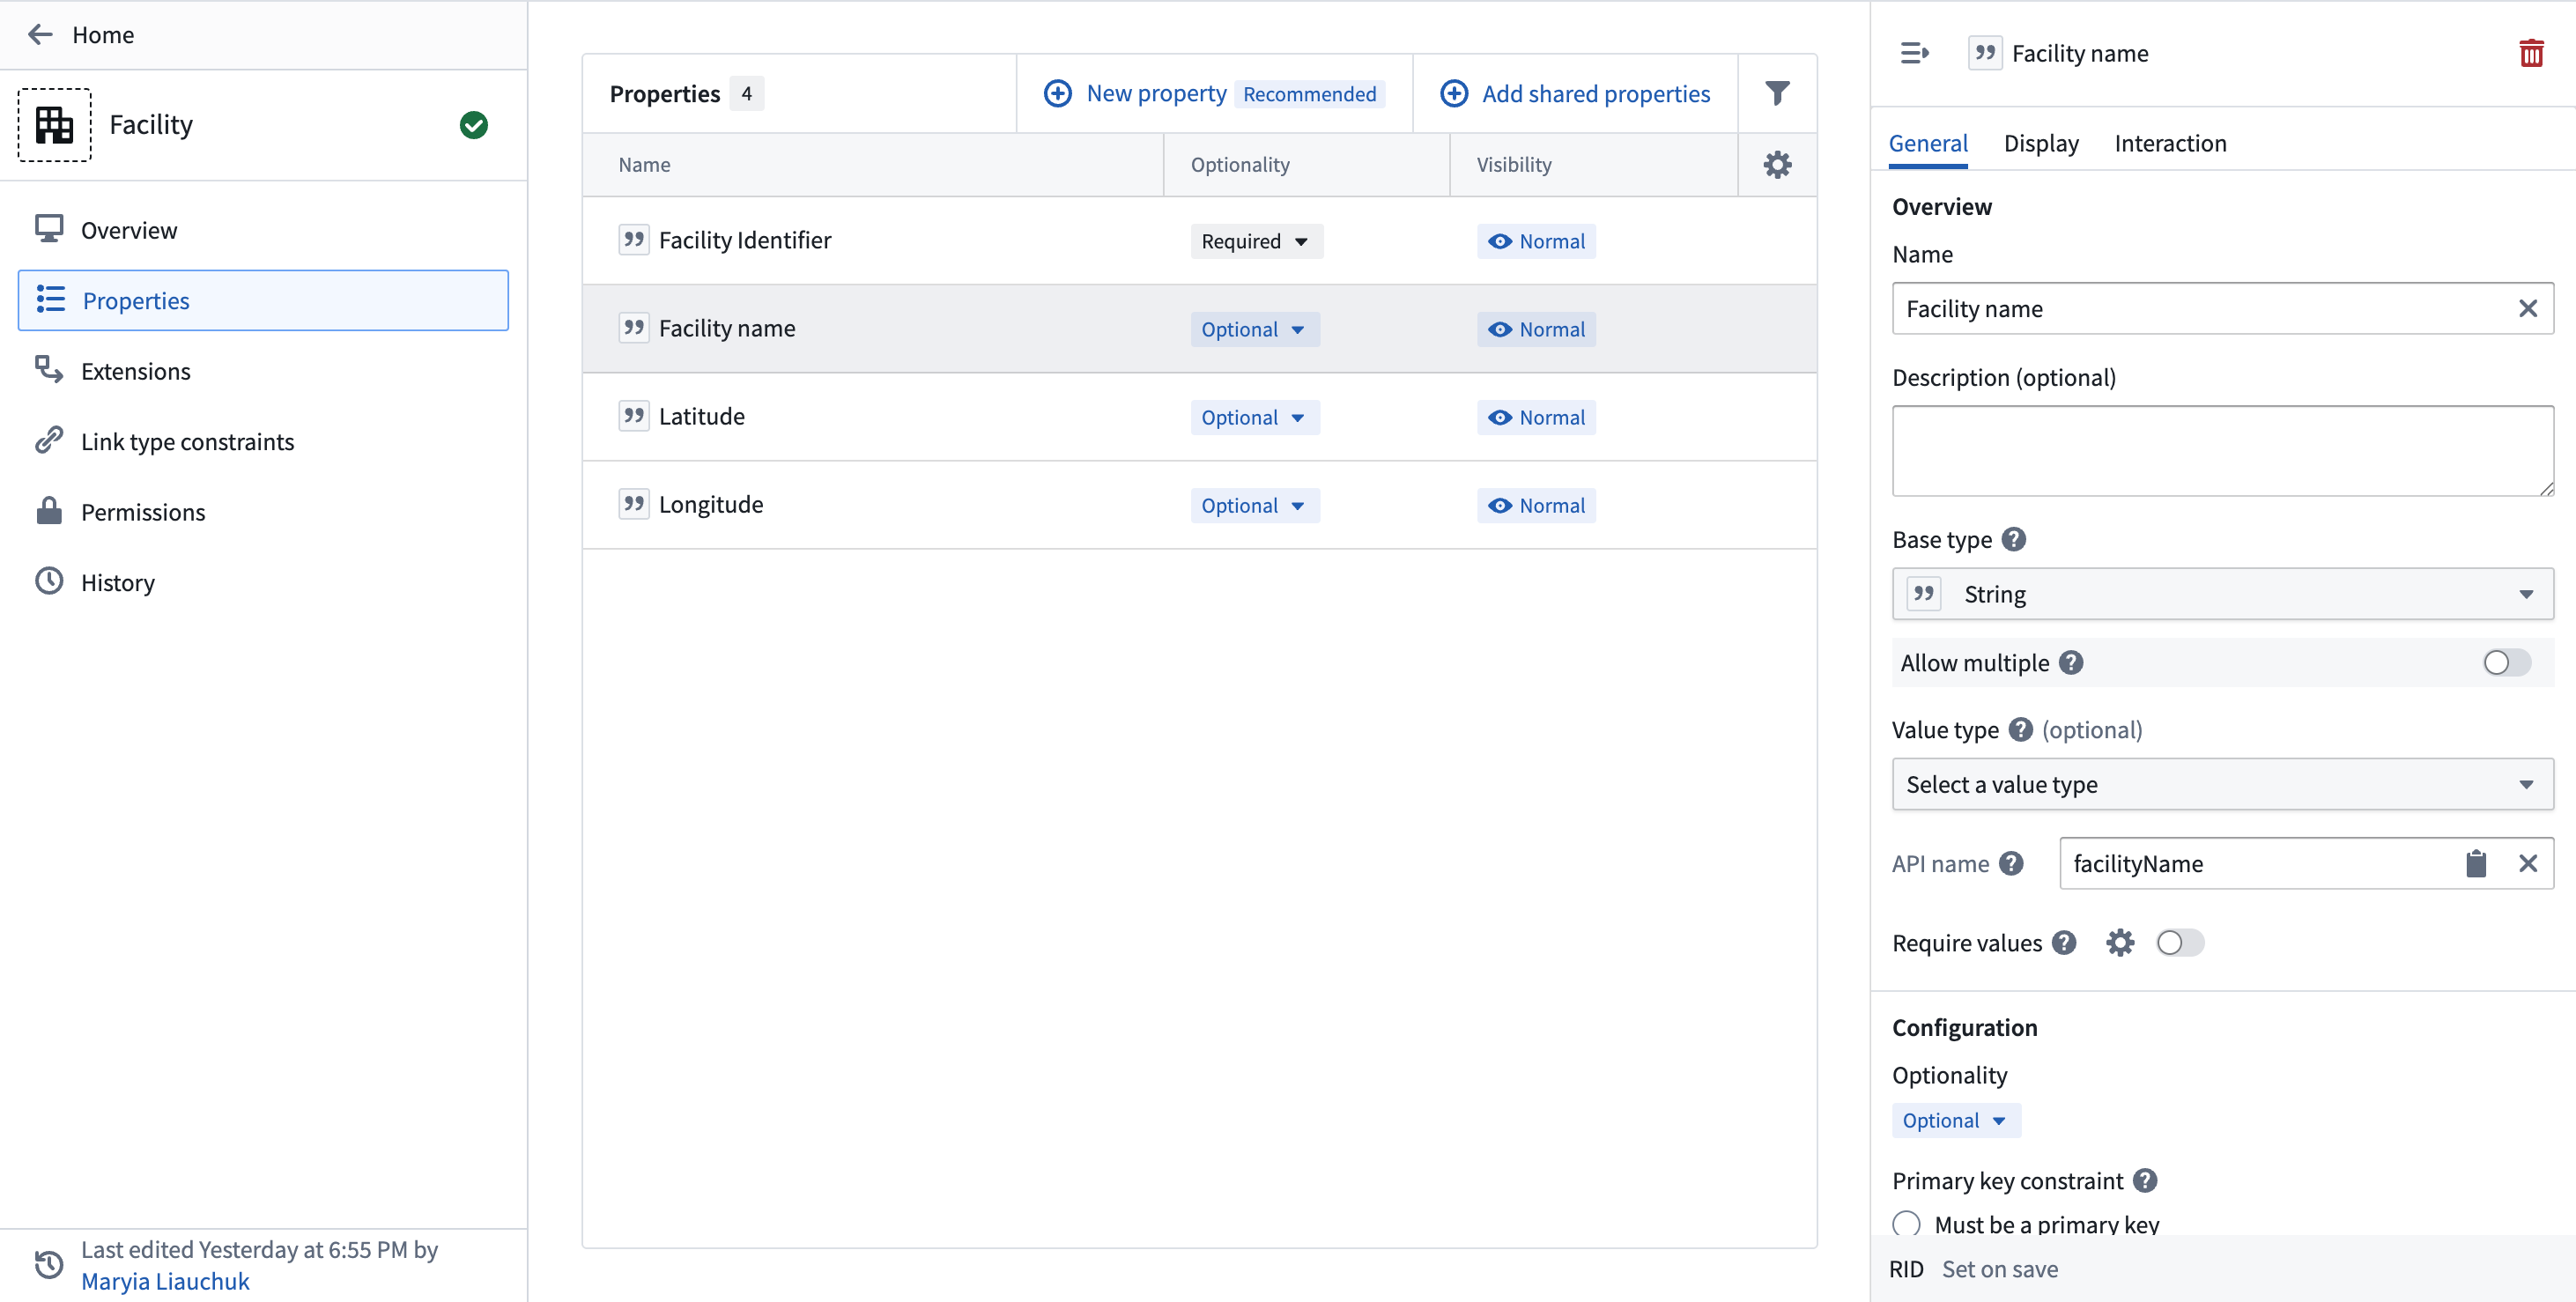Screen dimensions: 2576x1302
Task: Click the back arrow next to Home
Action: (x=40, y=35)
